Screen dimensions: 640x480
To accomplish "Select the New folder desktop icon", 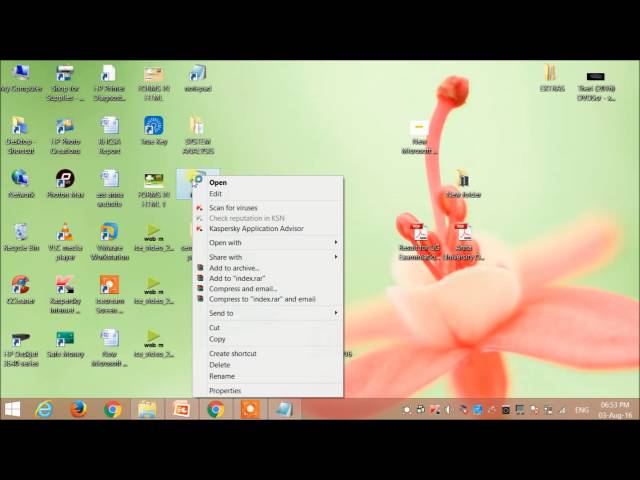I will [x=463, y=183].
